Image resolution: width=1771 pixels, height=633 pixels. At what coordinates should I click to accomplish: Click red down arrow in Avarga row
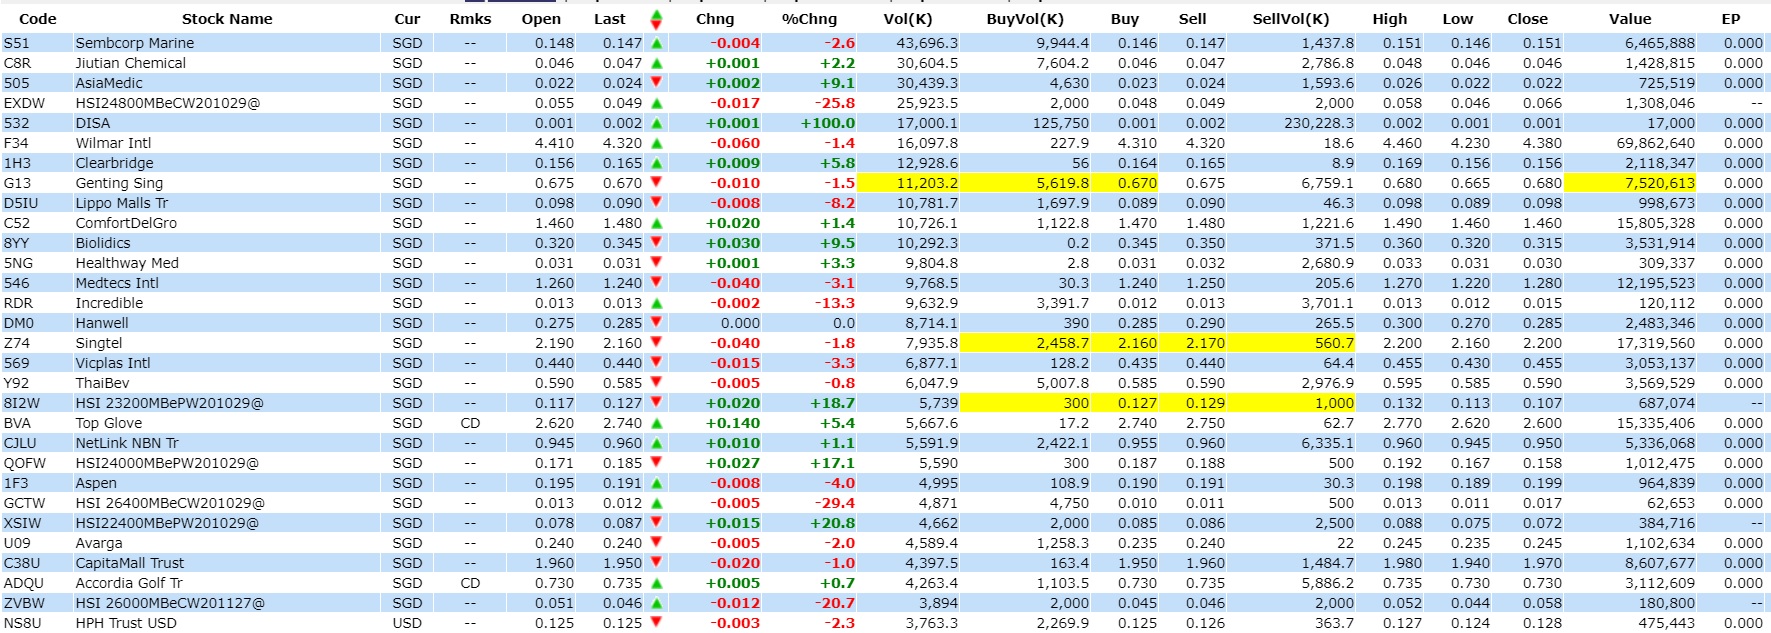[x=657, y=542]
